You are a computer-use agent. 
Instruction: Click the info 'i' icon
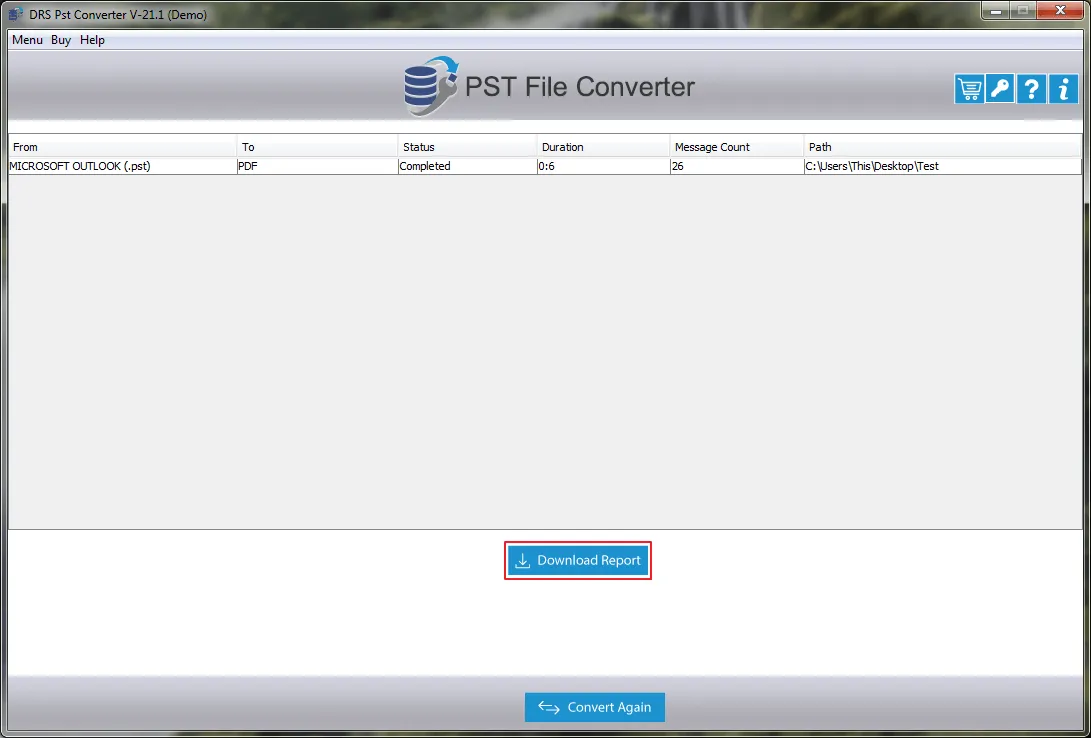pyautogui.click(x=1062, y=89)
